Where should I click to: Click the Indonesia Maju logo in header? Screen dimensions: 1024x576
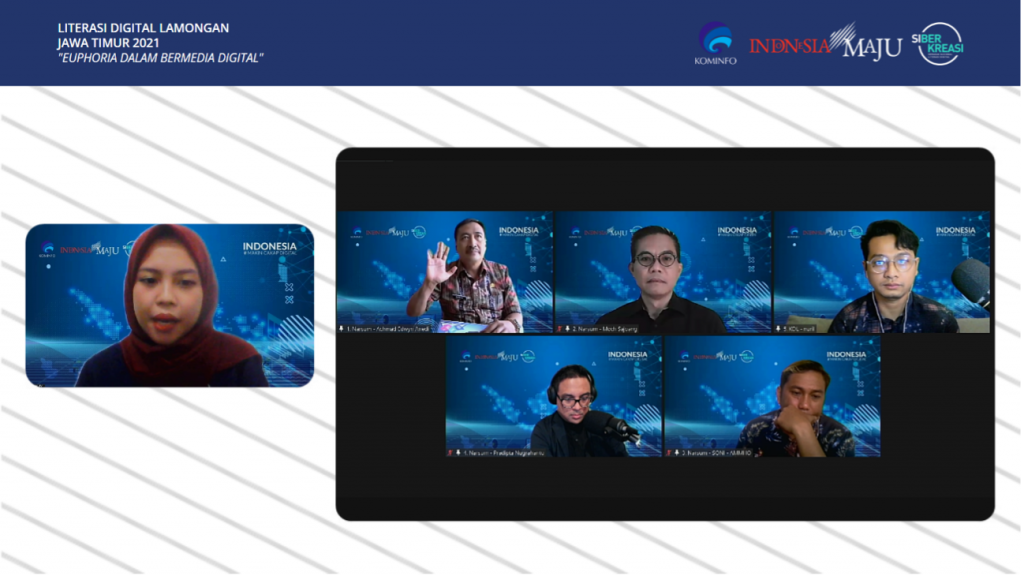[x=825, y=44]
